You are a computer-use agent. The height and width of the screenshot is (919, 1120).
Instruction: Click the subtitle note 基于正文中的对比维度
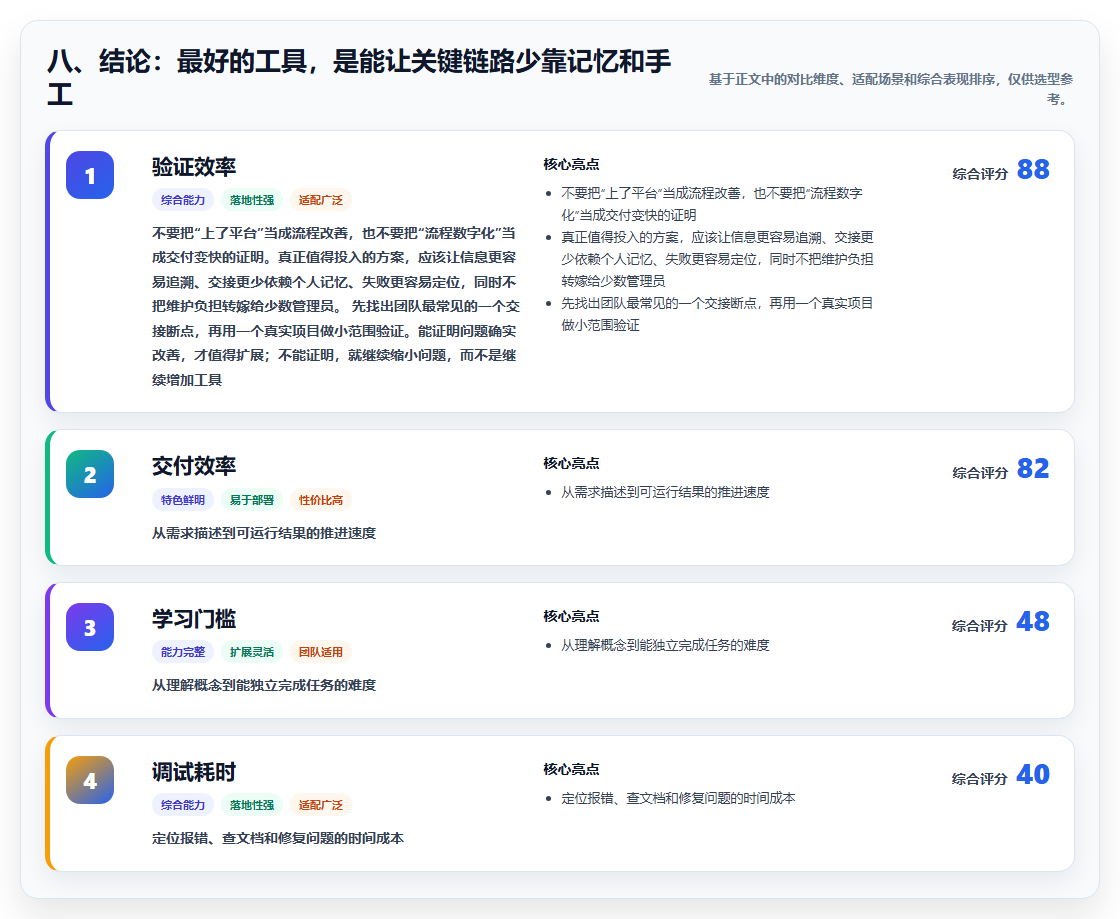891,89
